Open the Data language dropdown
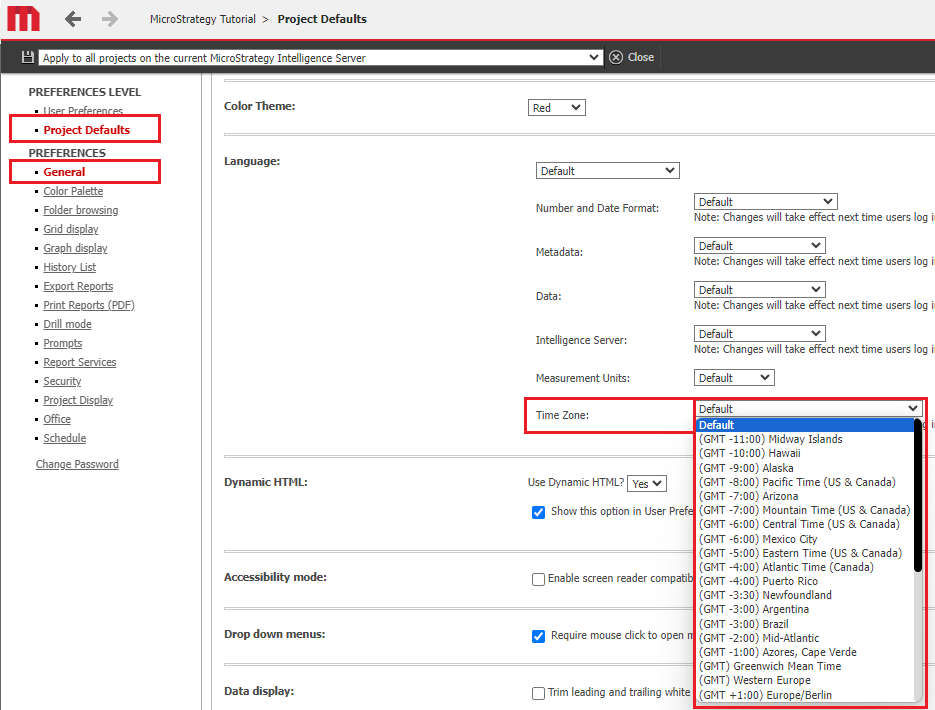Image resolution: width=935 pixels, height=710 pixels. pos(760,290)
